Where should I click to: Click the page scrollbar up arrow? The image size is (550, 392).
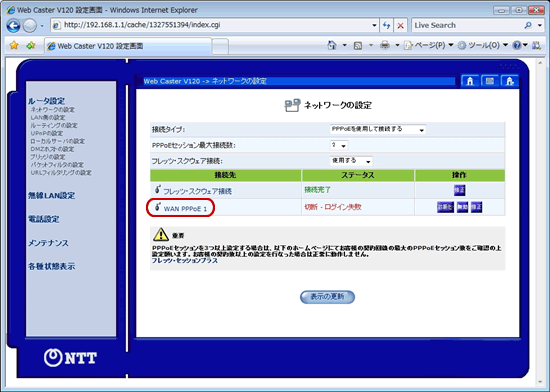(x=540, y=63)
